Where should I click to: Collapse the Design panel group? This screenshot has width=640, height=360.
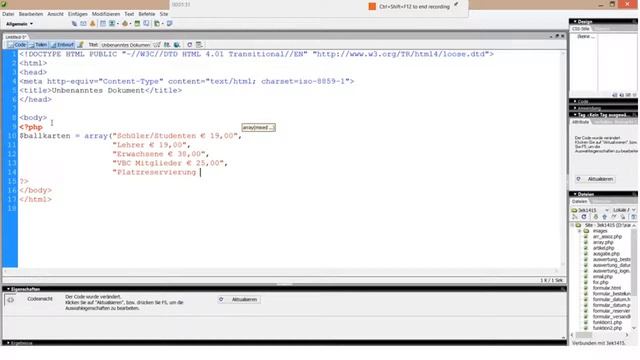(575, 22)
